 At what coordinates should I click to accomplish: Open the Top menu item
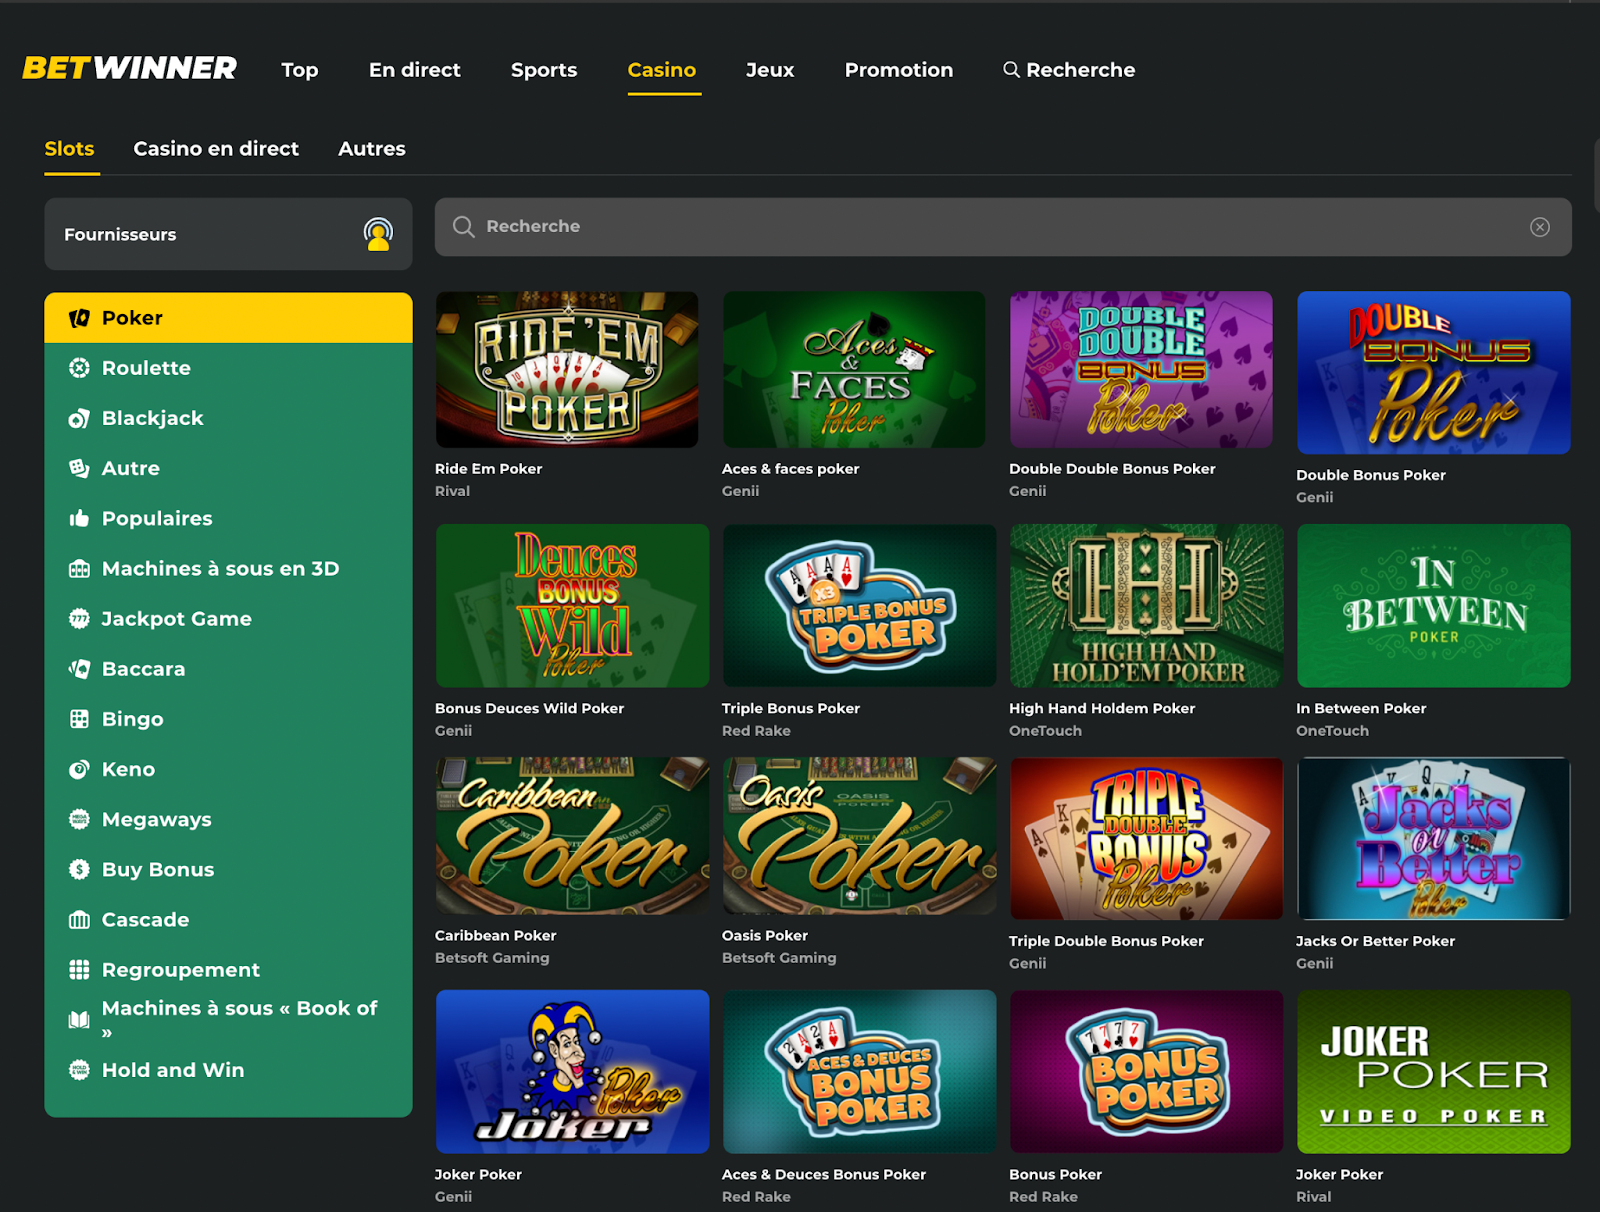pyautogui.click(x=300, y=70)
